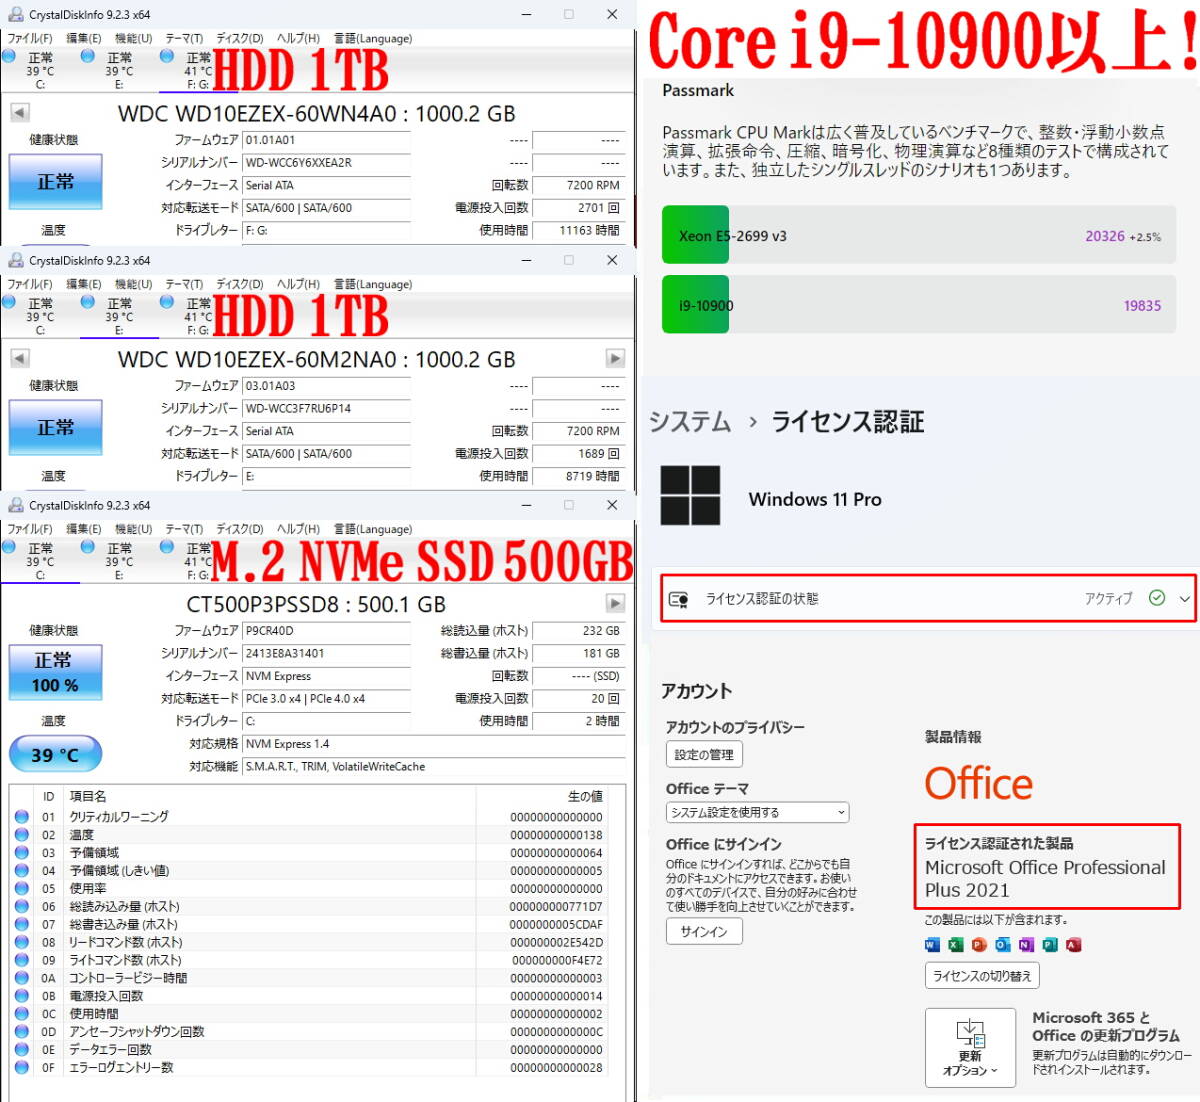Open the 機能(U) menu in CrystalDiskInfo
This screenshot has width=1200, height=1102.
click(x=130, y=38)
